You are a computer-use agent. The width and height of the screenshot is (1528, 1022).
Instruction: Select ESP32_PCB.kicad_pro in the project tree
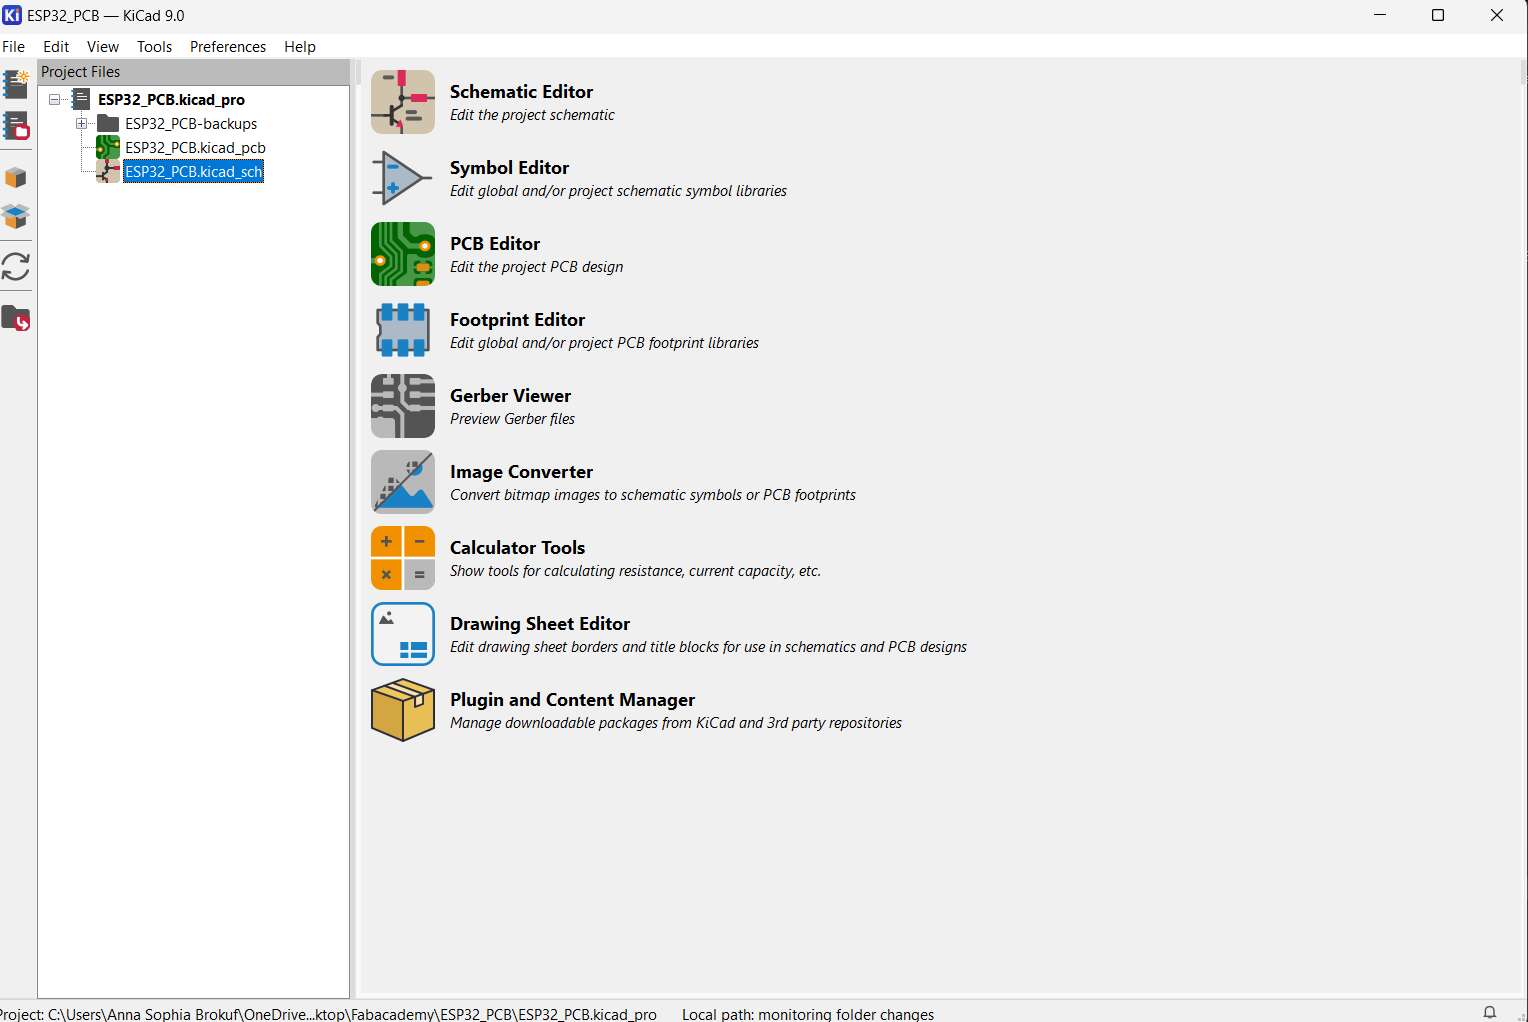(x=171, y=100)
